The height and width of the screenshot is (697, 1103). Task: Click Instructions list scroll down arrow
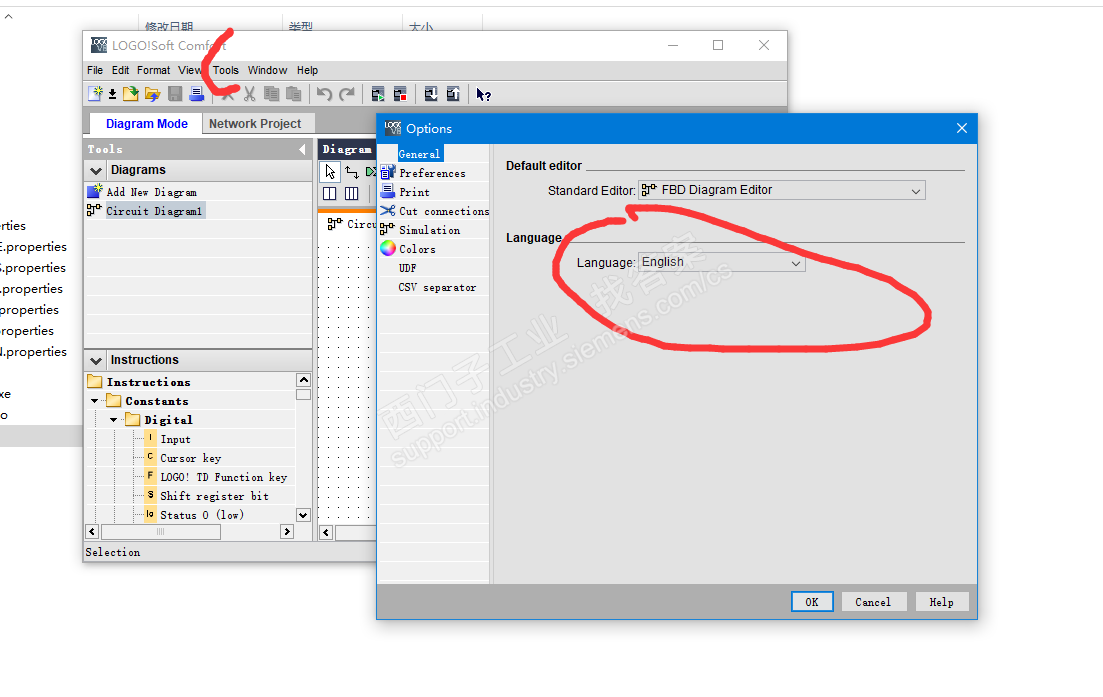[303, 515]
